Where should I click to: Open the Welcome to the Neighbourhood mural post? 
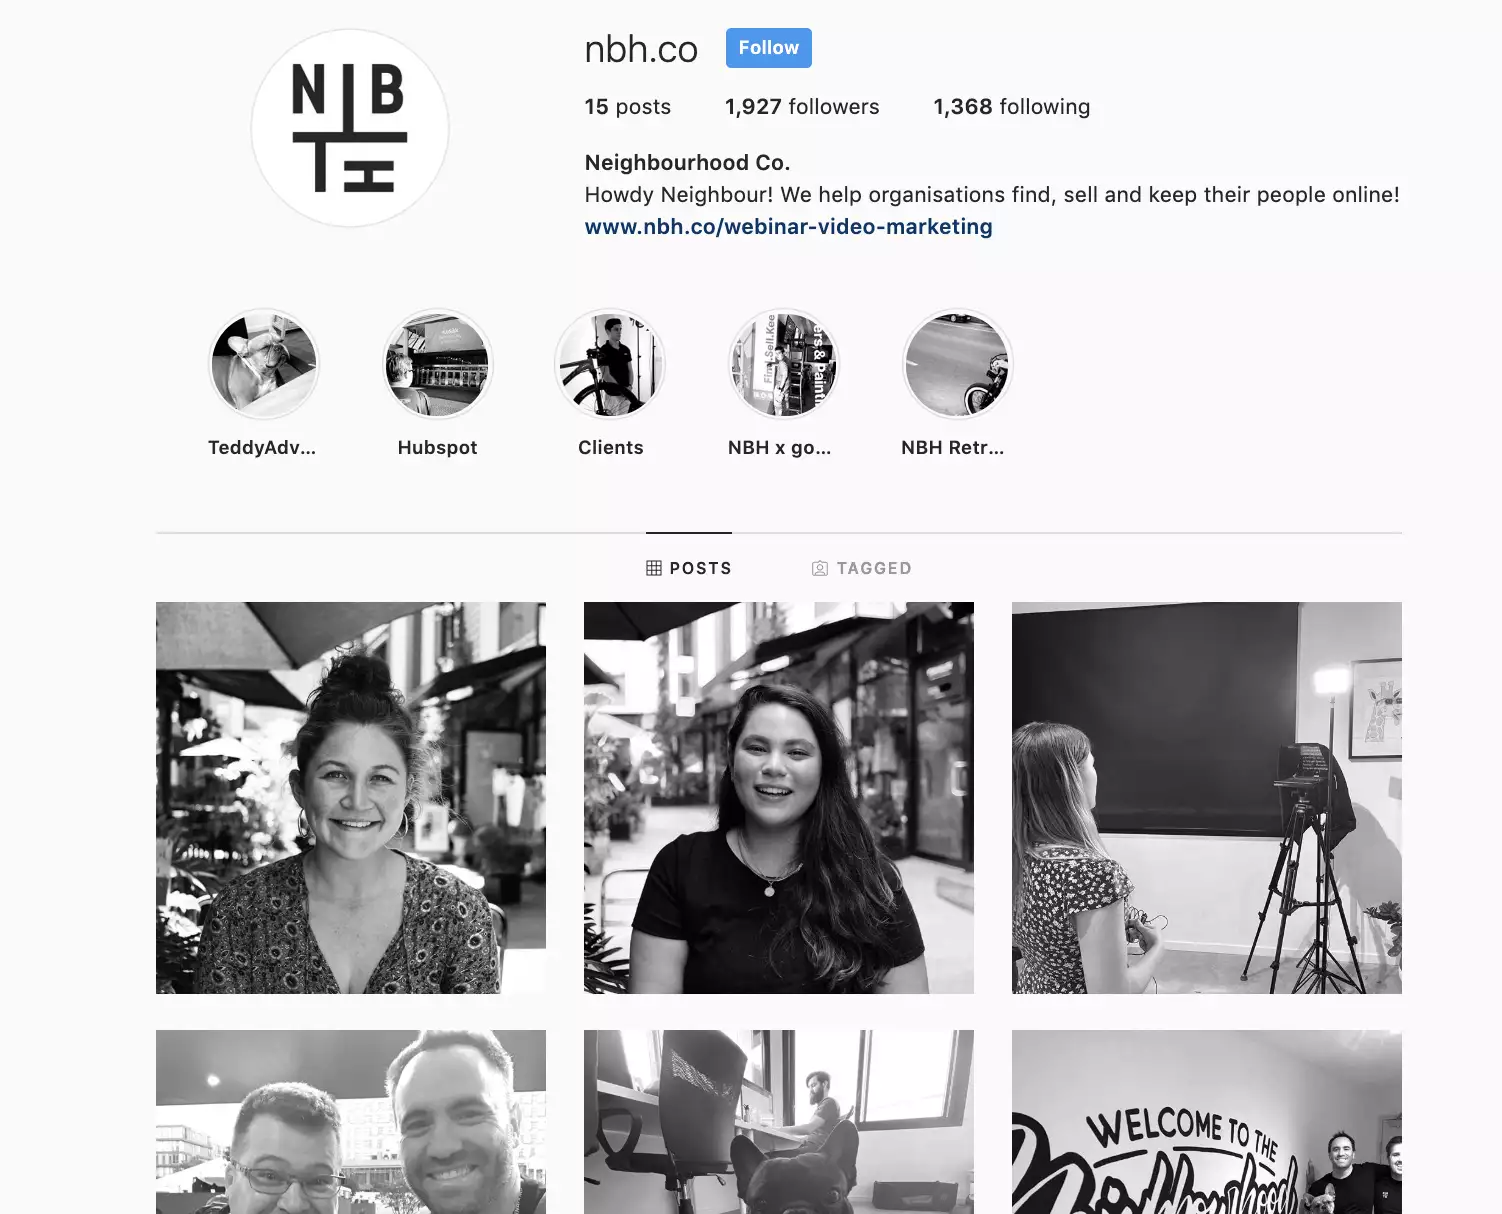[x=1207, y=1122]
